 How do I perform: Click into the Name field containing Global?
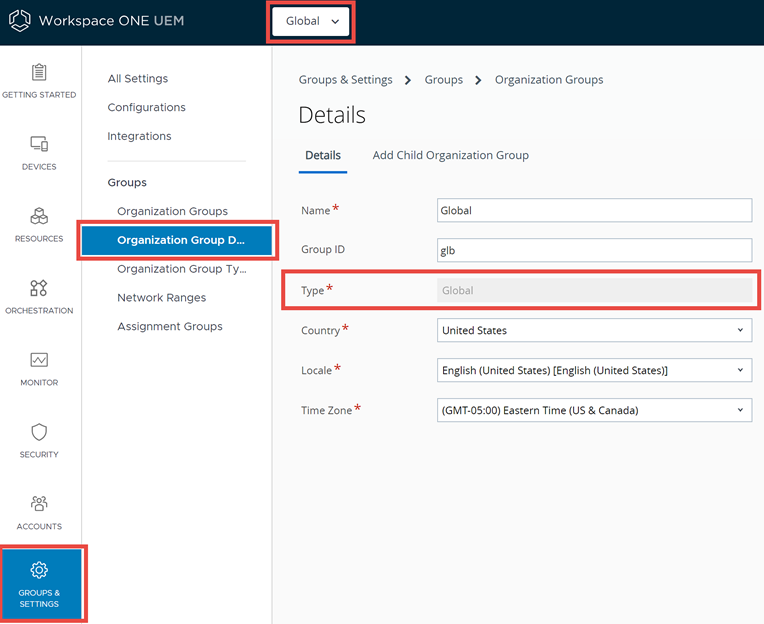coord(594,210)
